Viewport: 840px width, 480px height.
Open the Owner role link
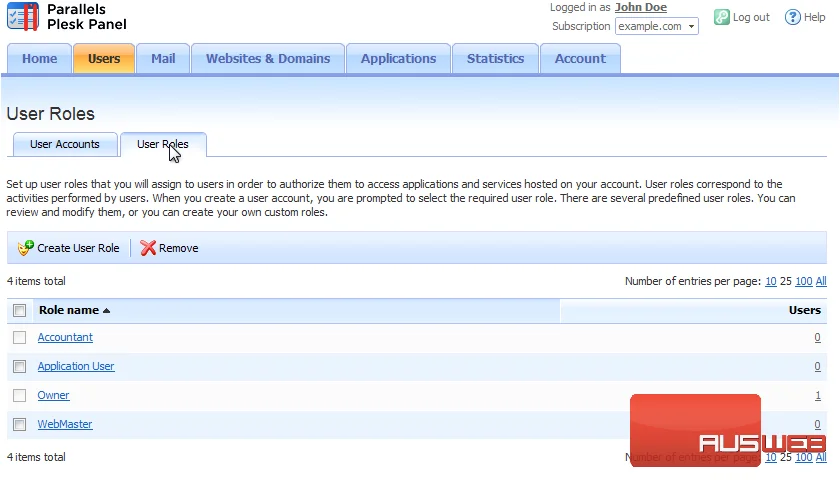pyautogui.click(x=53, y=395)
